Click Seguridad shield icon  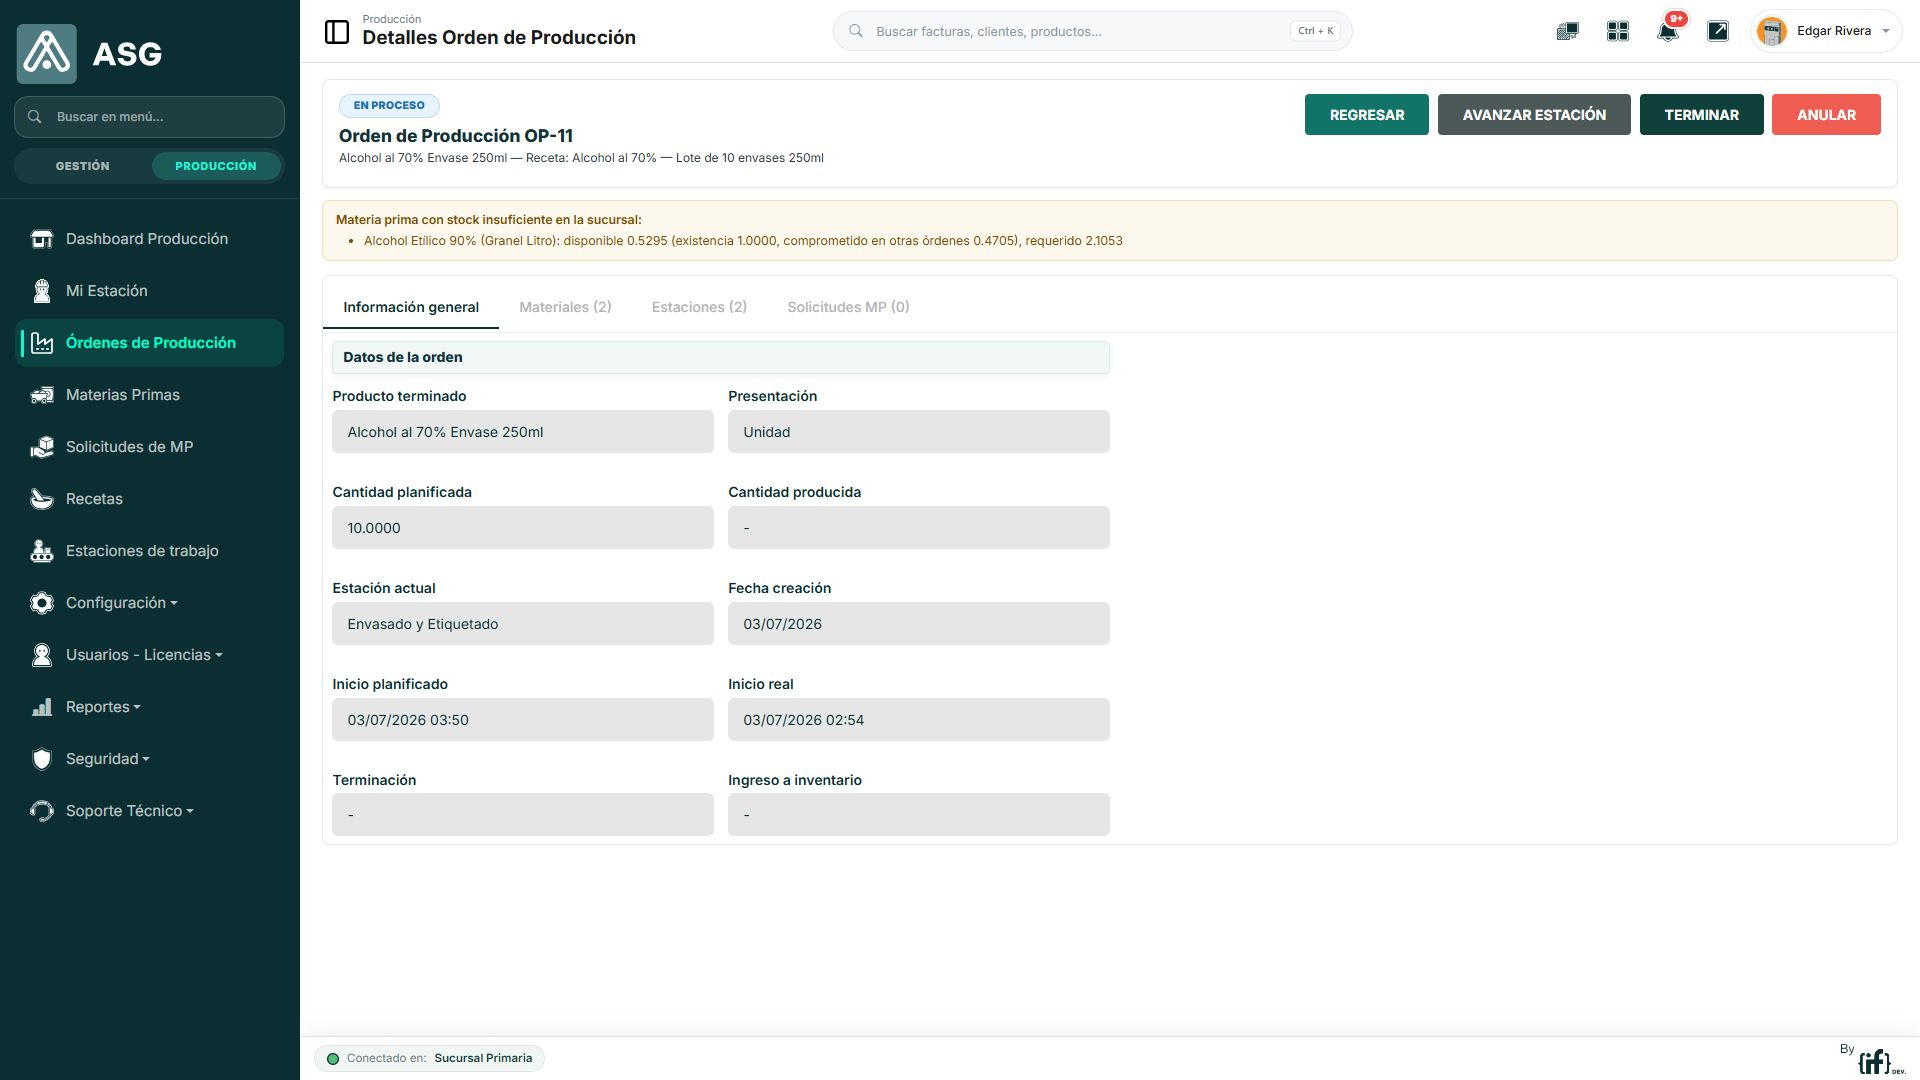(42, 759)
